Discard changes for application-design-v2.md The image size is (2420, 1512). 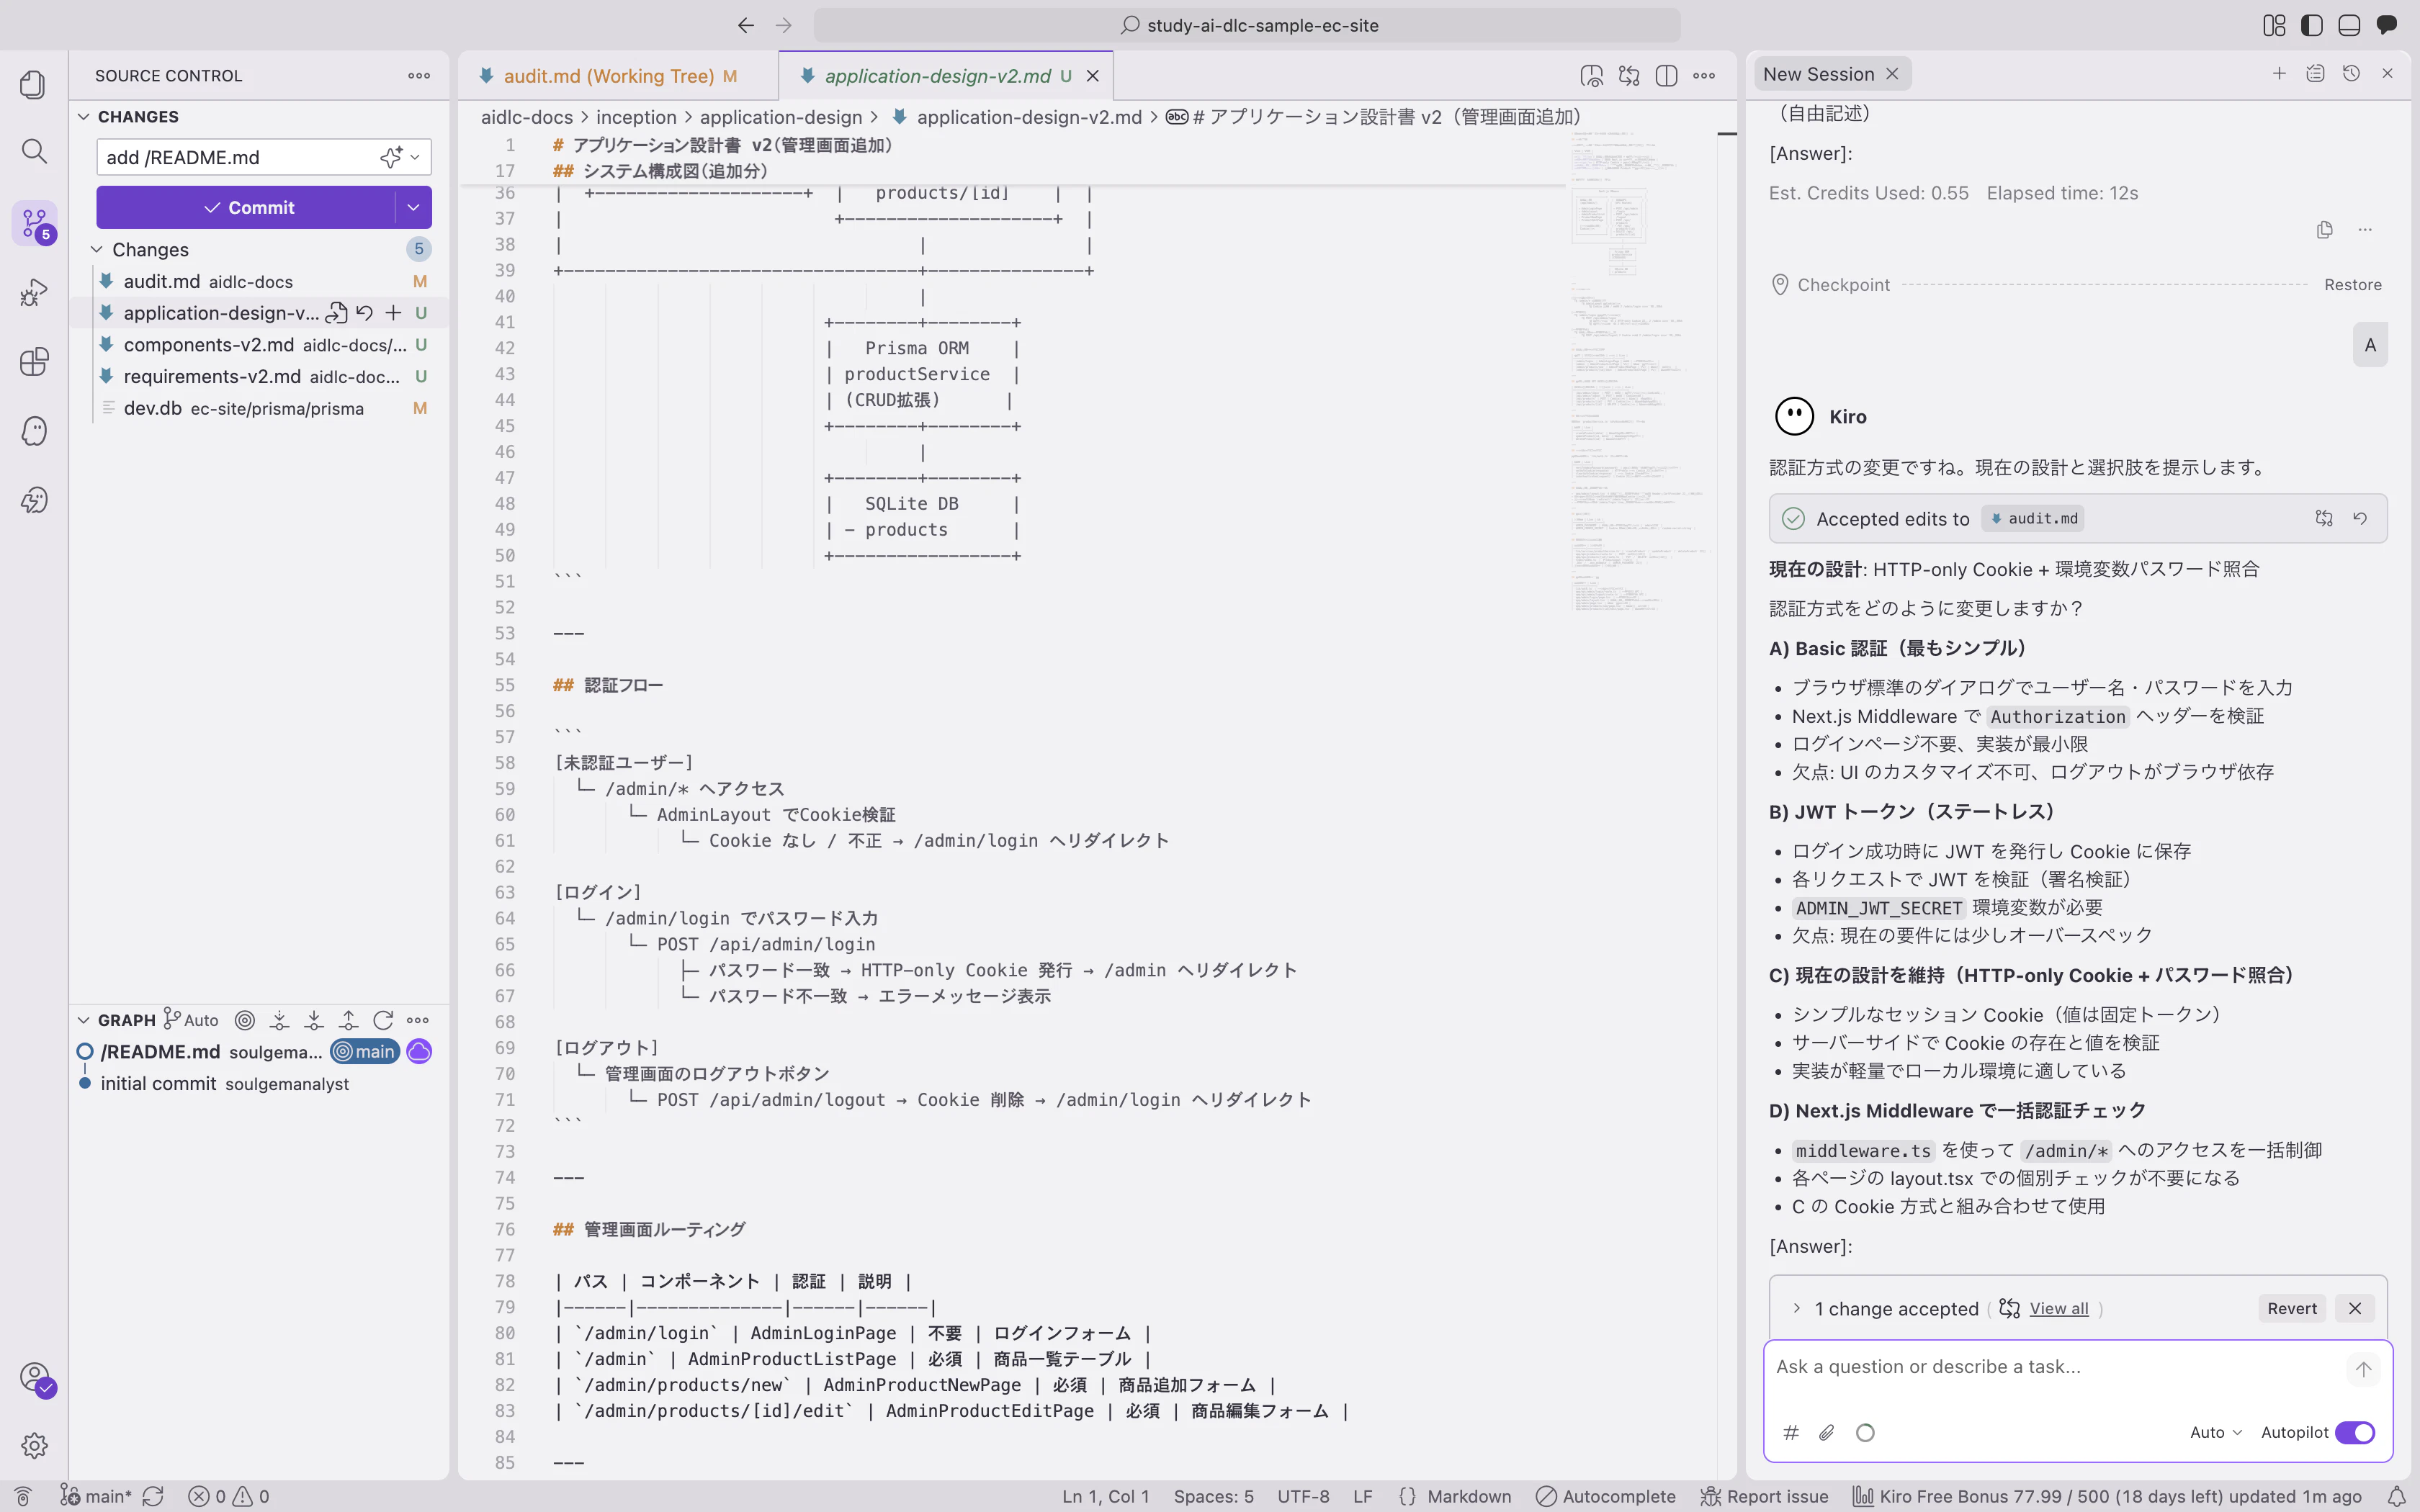[365, 313]
